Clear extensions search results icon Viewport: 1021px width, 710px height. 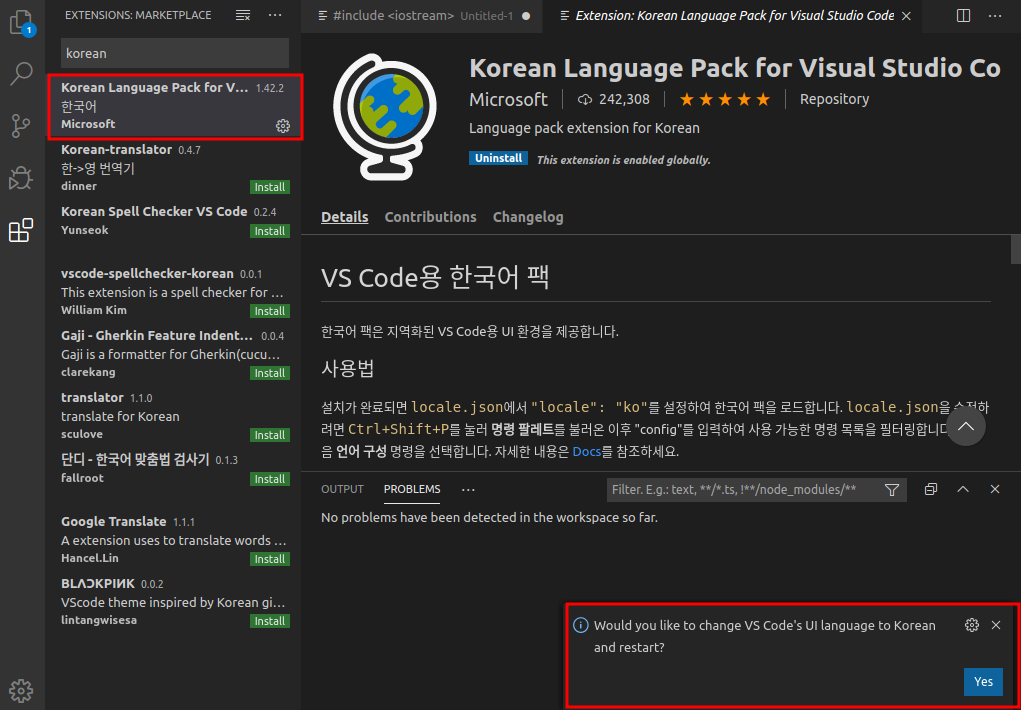pos(243,15)
